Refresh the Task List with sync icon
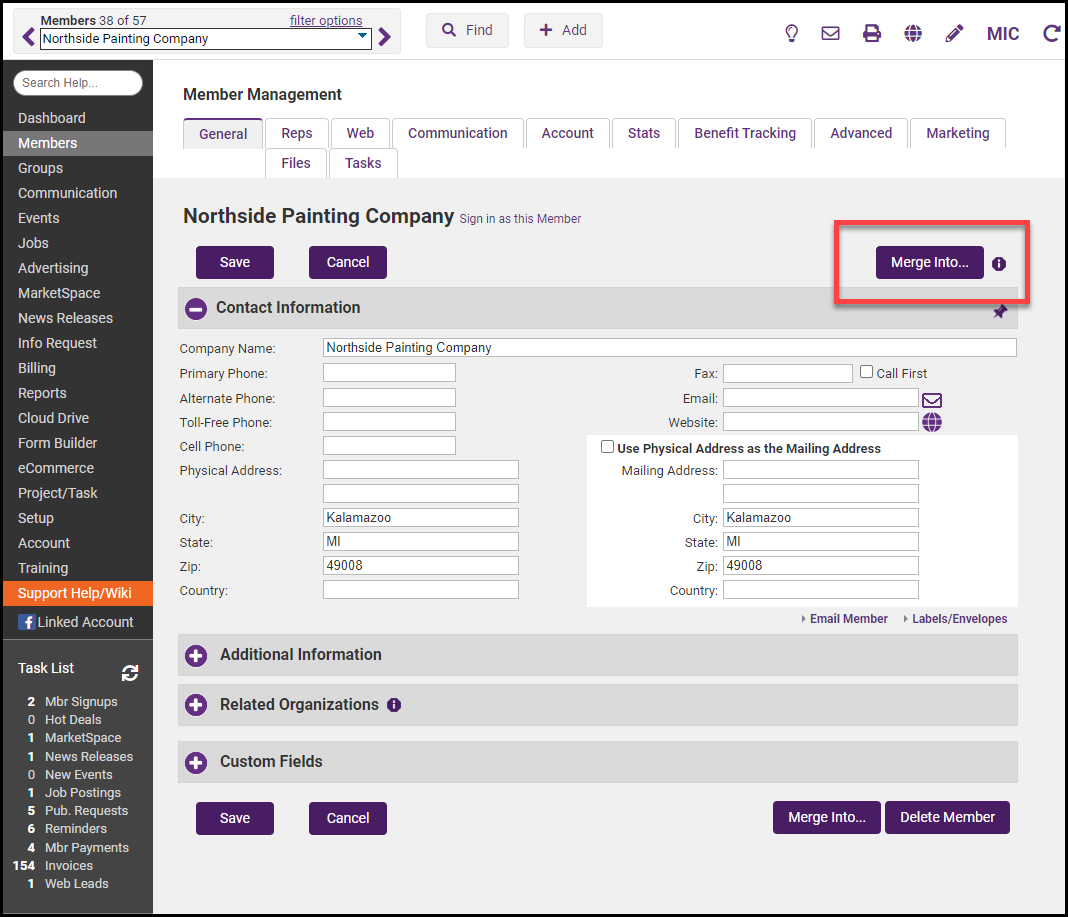This screenshot has height=917, width=1068. 130,673
